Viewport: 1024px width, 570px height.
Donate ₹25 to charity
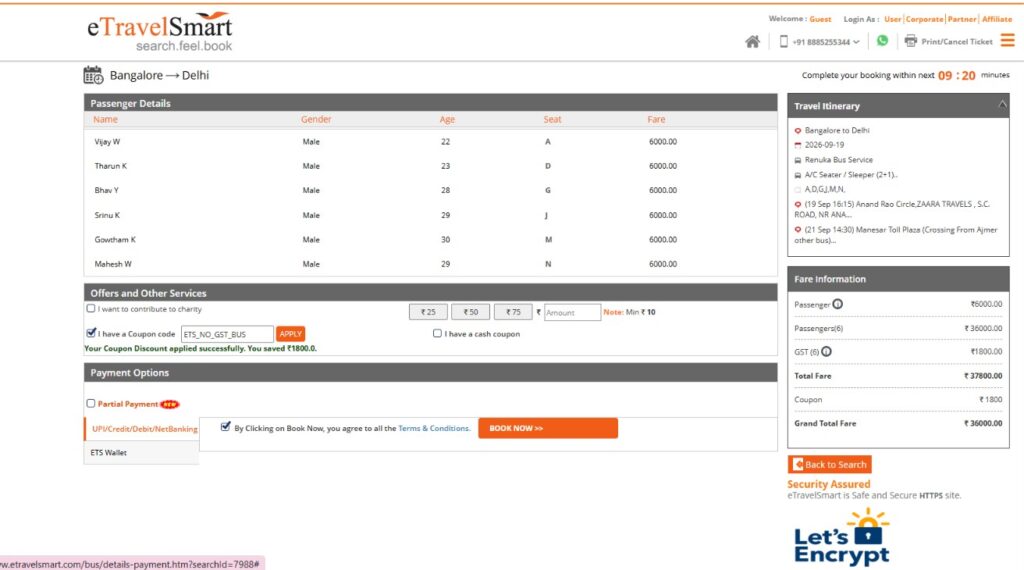pyautogui.click(x=428, y=312)
